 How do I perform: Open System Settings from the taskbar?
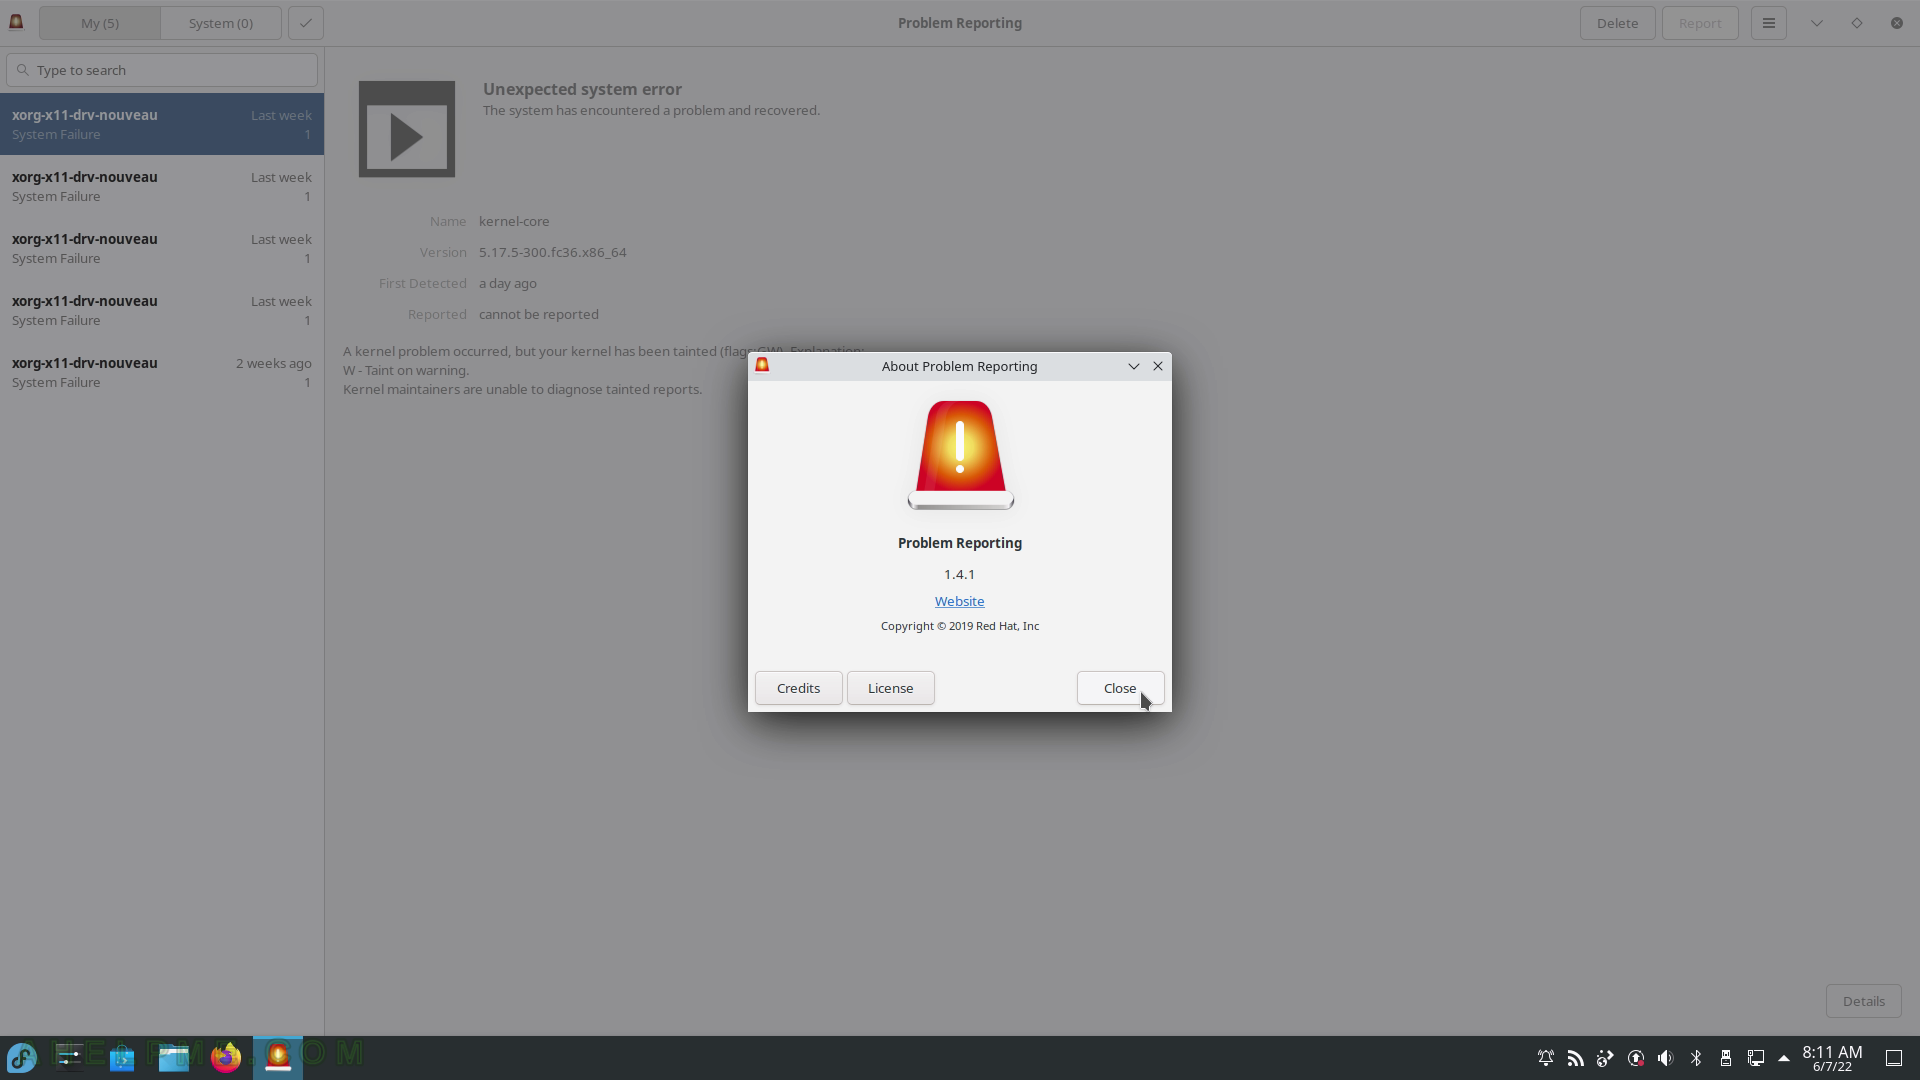coord(70,1057)
